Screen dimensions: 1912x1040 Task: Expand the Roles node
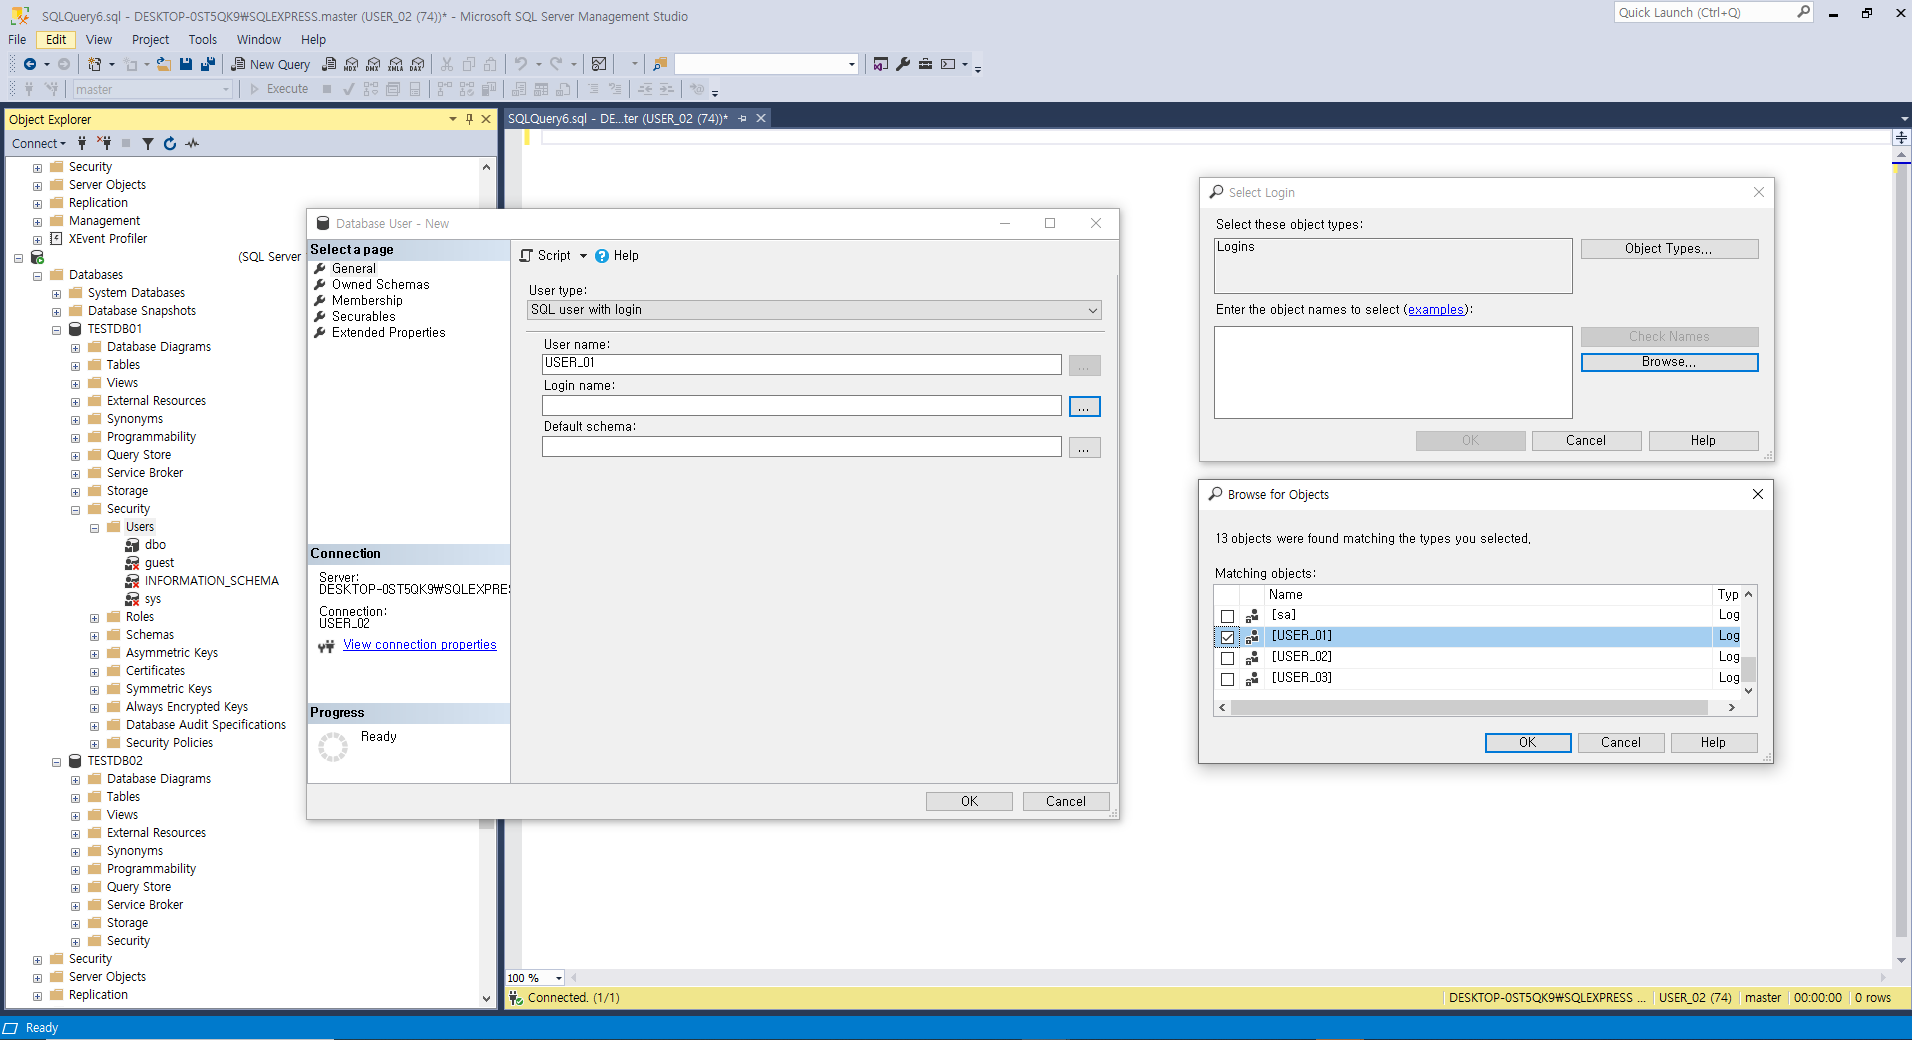pyautogui.click(x=94, y=617)
